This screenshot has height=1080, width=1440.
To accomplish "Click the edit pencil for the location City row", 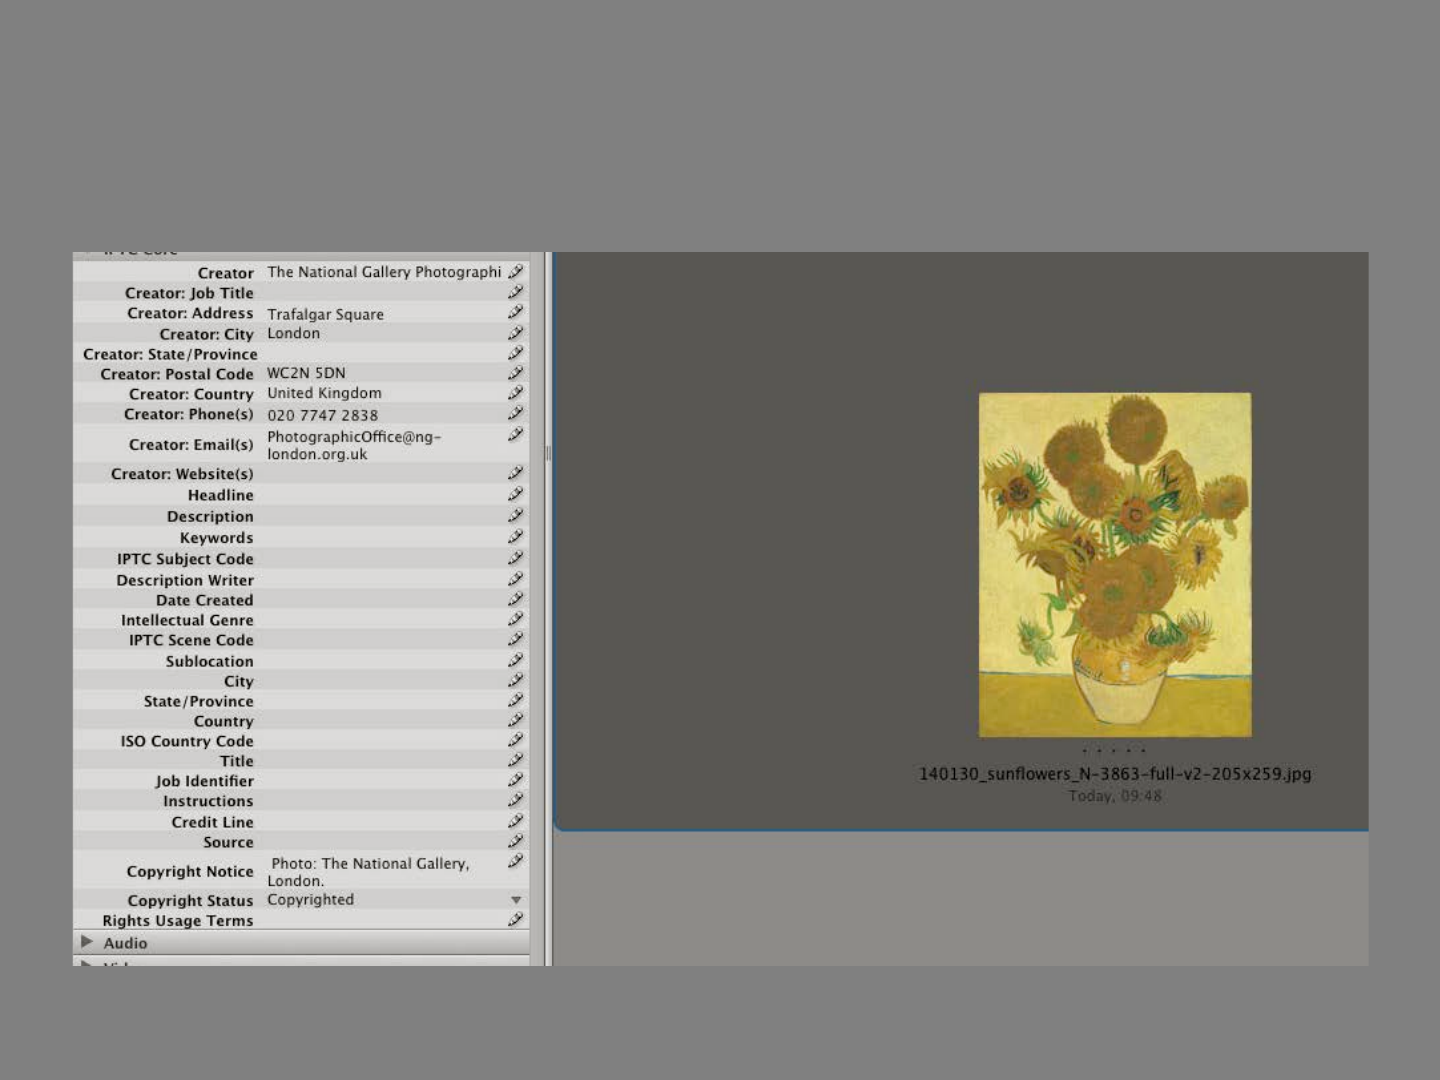I will point(516,680).
